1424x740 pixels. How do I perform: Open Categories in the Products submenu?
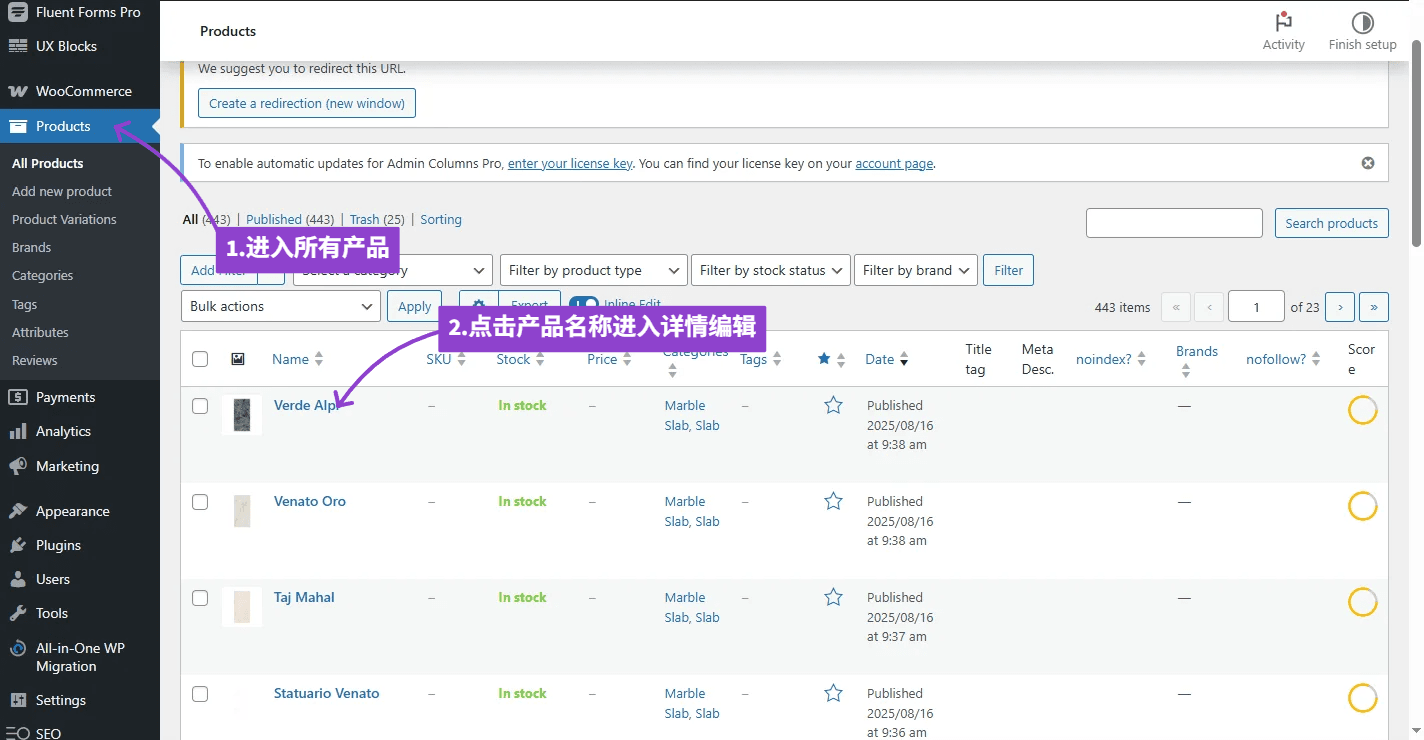[42, 275]
